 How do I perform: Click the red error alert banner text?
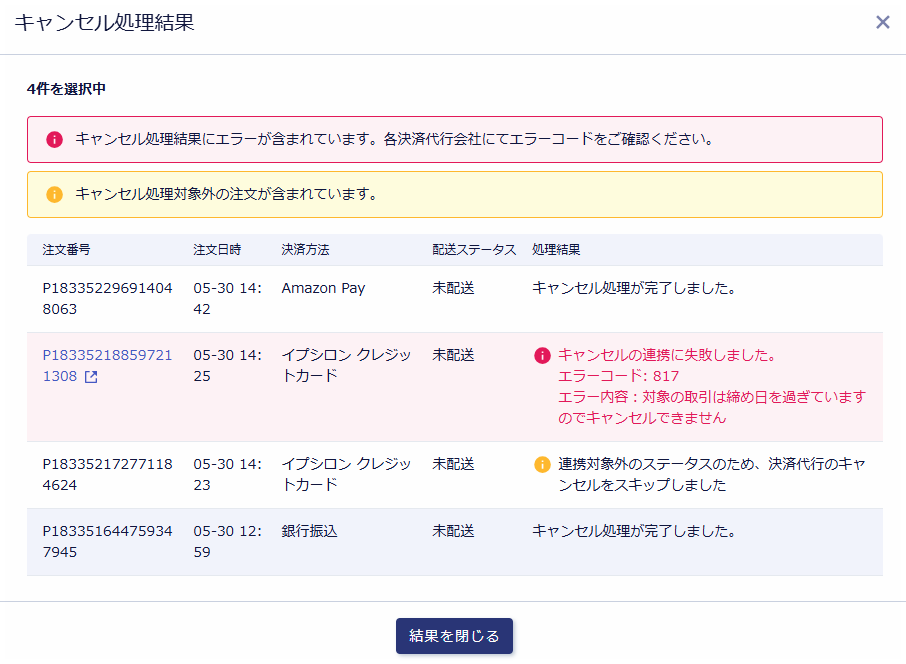394,139
